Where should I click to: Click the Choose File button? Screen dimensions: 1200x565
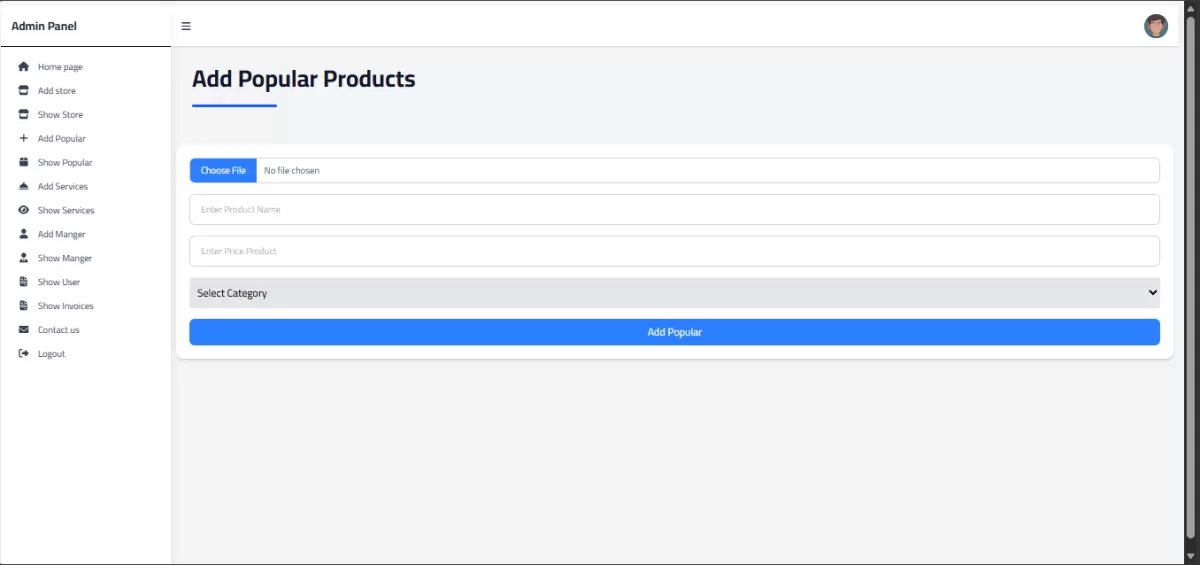pos(223,171)
